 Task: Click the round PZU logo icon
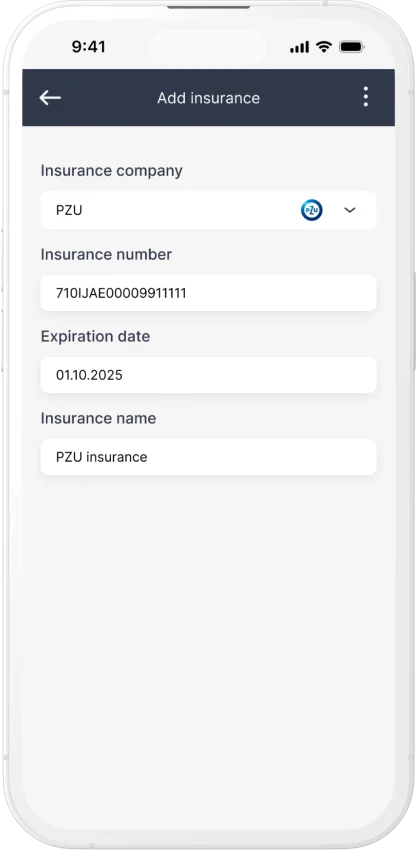pos(312,210)
